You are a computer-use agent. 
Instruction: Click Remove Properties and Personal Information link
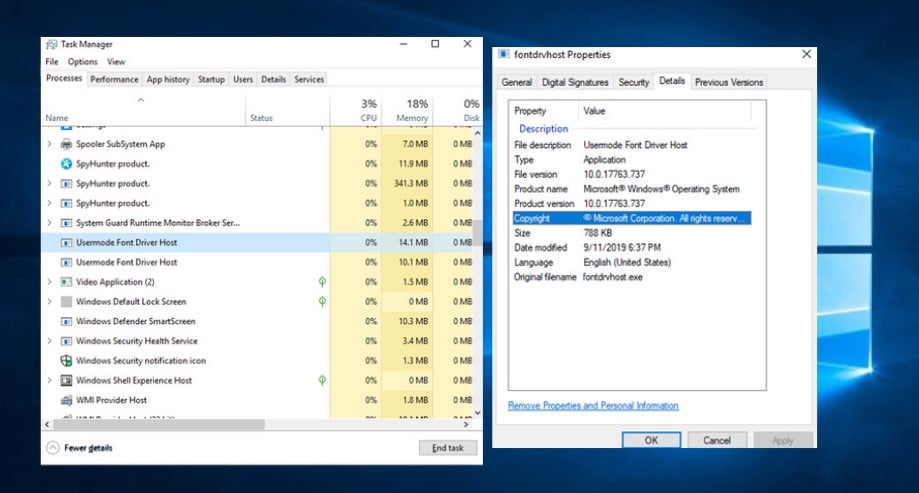pos(593,406)
